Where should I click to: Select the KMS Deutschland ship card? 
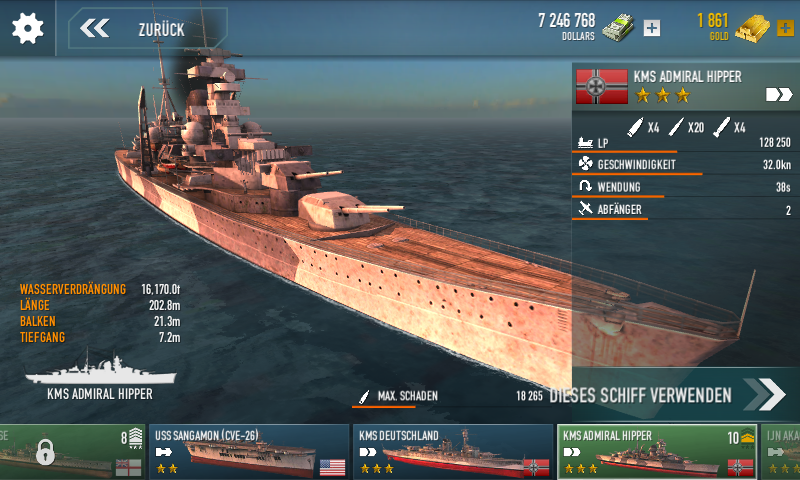click(453, 452)
